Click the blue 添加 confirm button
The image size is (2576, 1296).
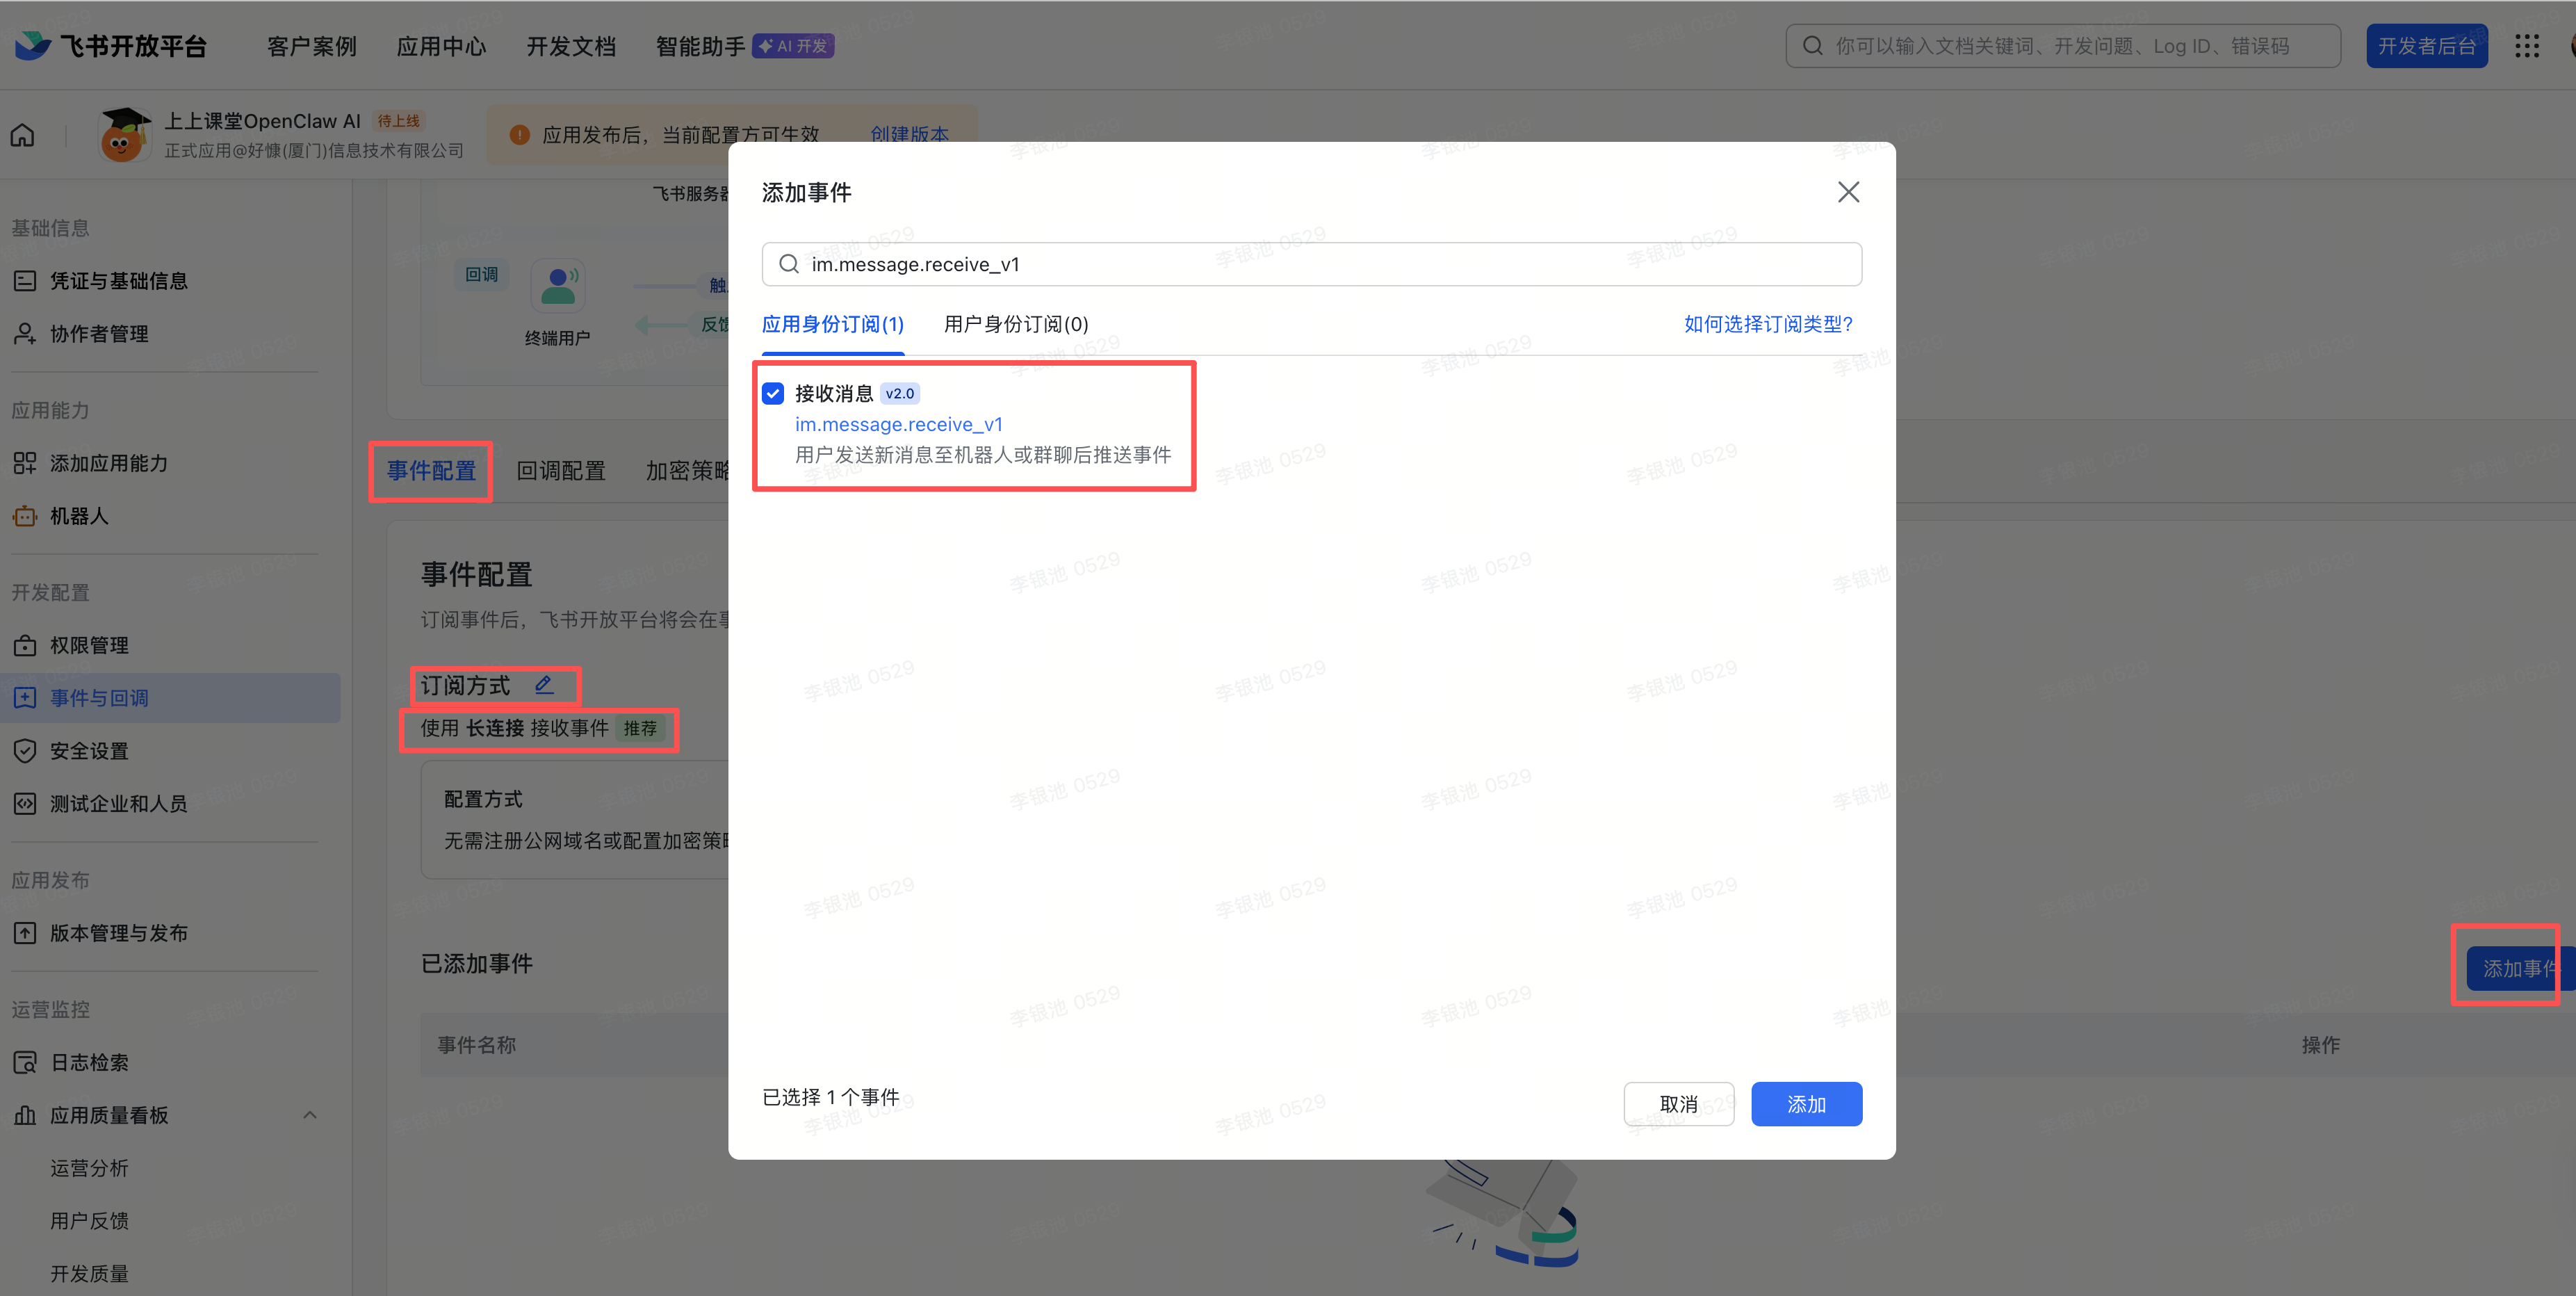tap(1806, 1104)
